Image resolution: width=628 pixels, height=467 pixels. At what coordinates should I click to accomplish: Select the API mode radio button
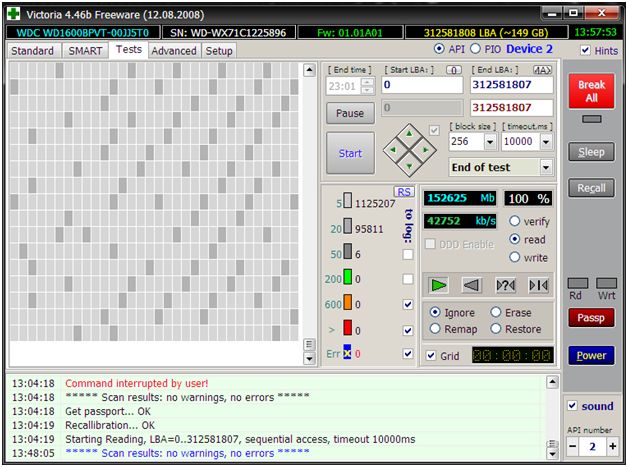point(439,49)
